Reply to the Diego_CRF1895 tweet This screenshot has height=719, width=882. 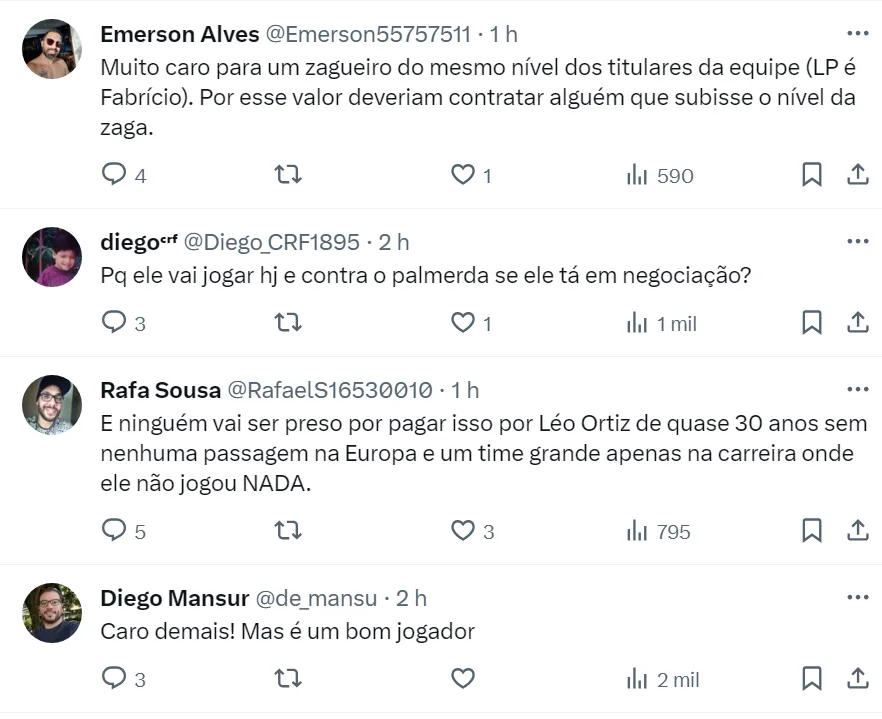pos(115,323)
